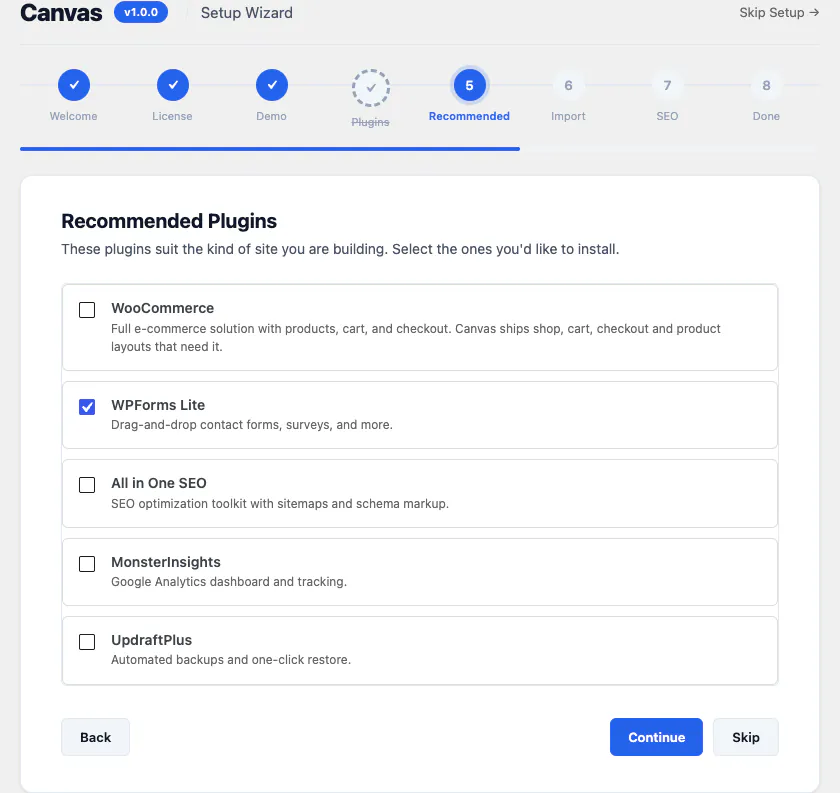Click the Recommended step label
Viewport: 840px width, 793px height.
click(469, 116)
